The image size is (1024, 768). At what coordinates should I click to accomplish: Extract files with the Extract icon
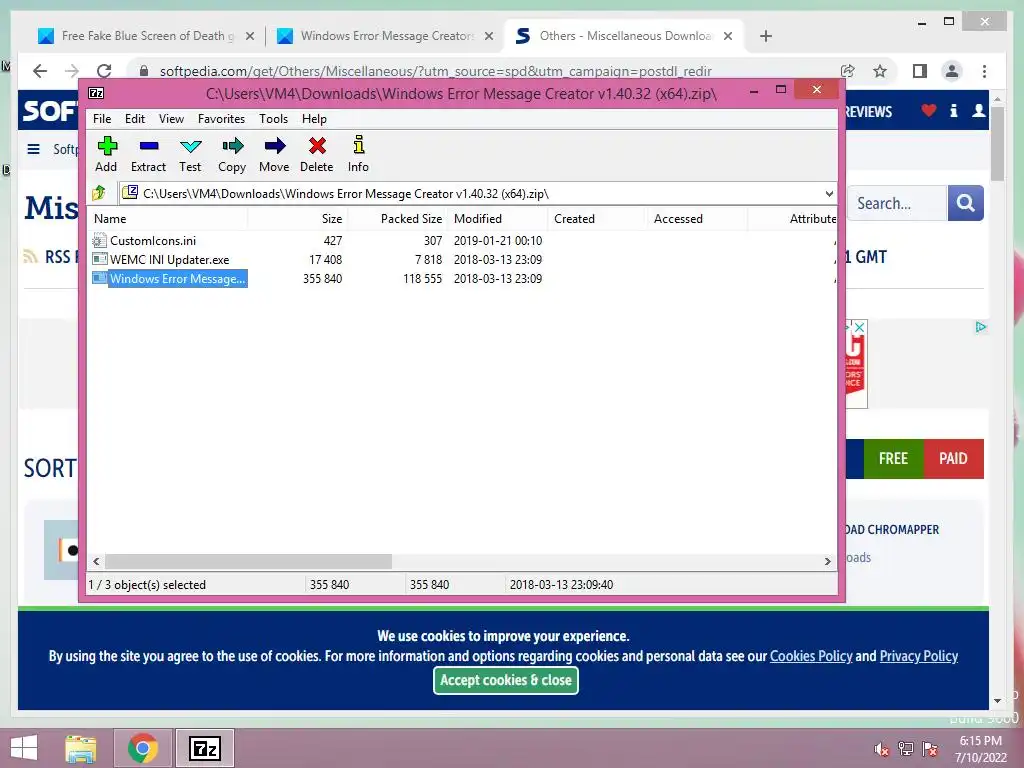pyautogui.click(x=148, y=146)
